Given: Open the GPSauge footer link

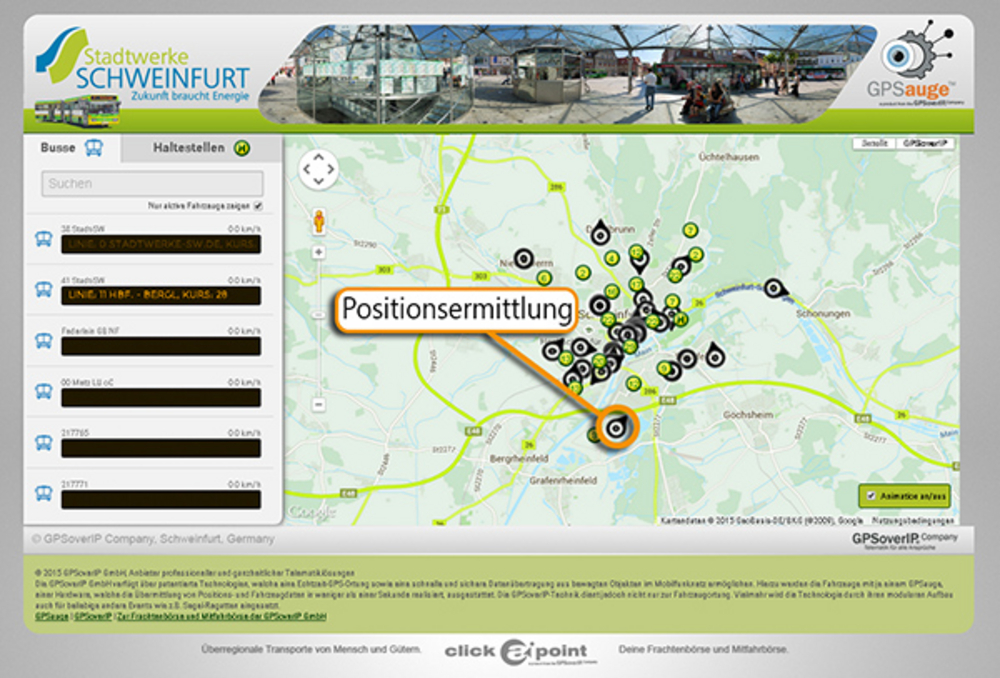Looking at the screenshot, I should click(x=52, y=617).
